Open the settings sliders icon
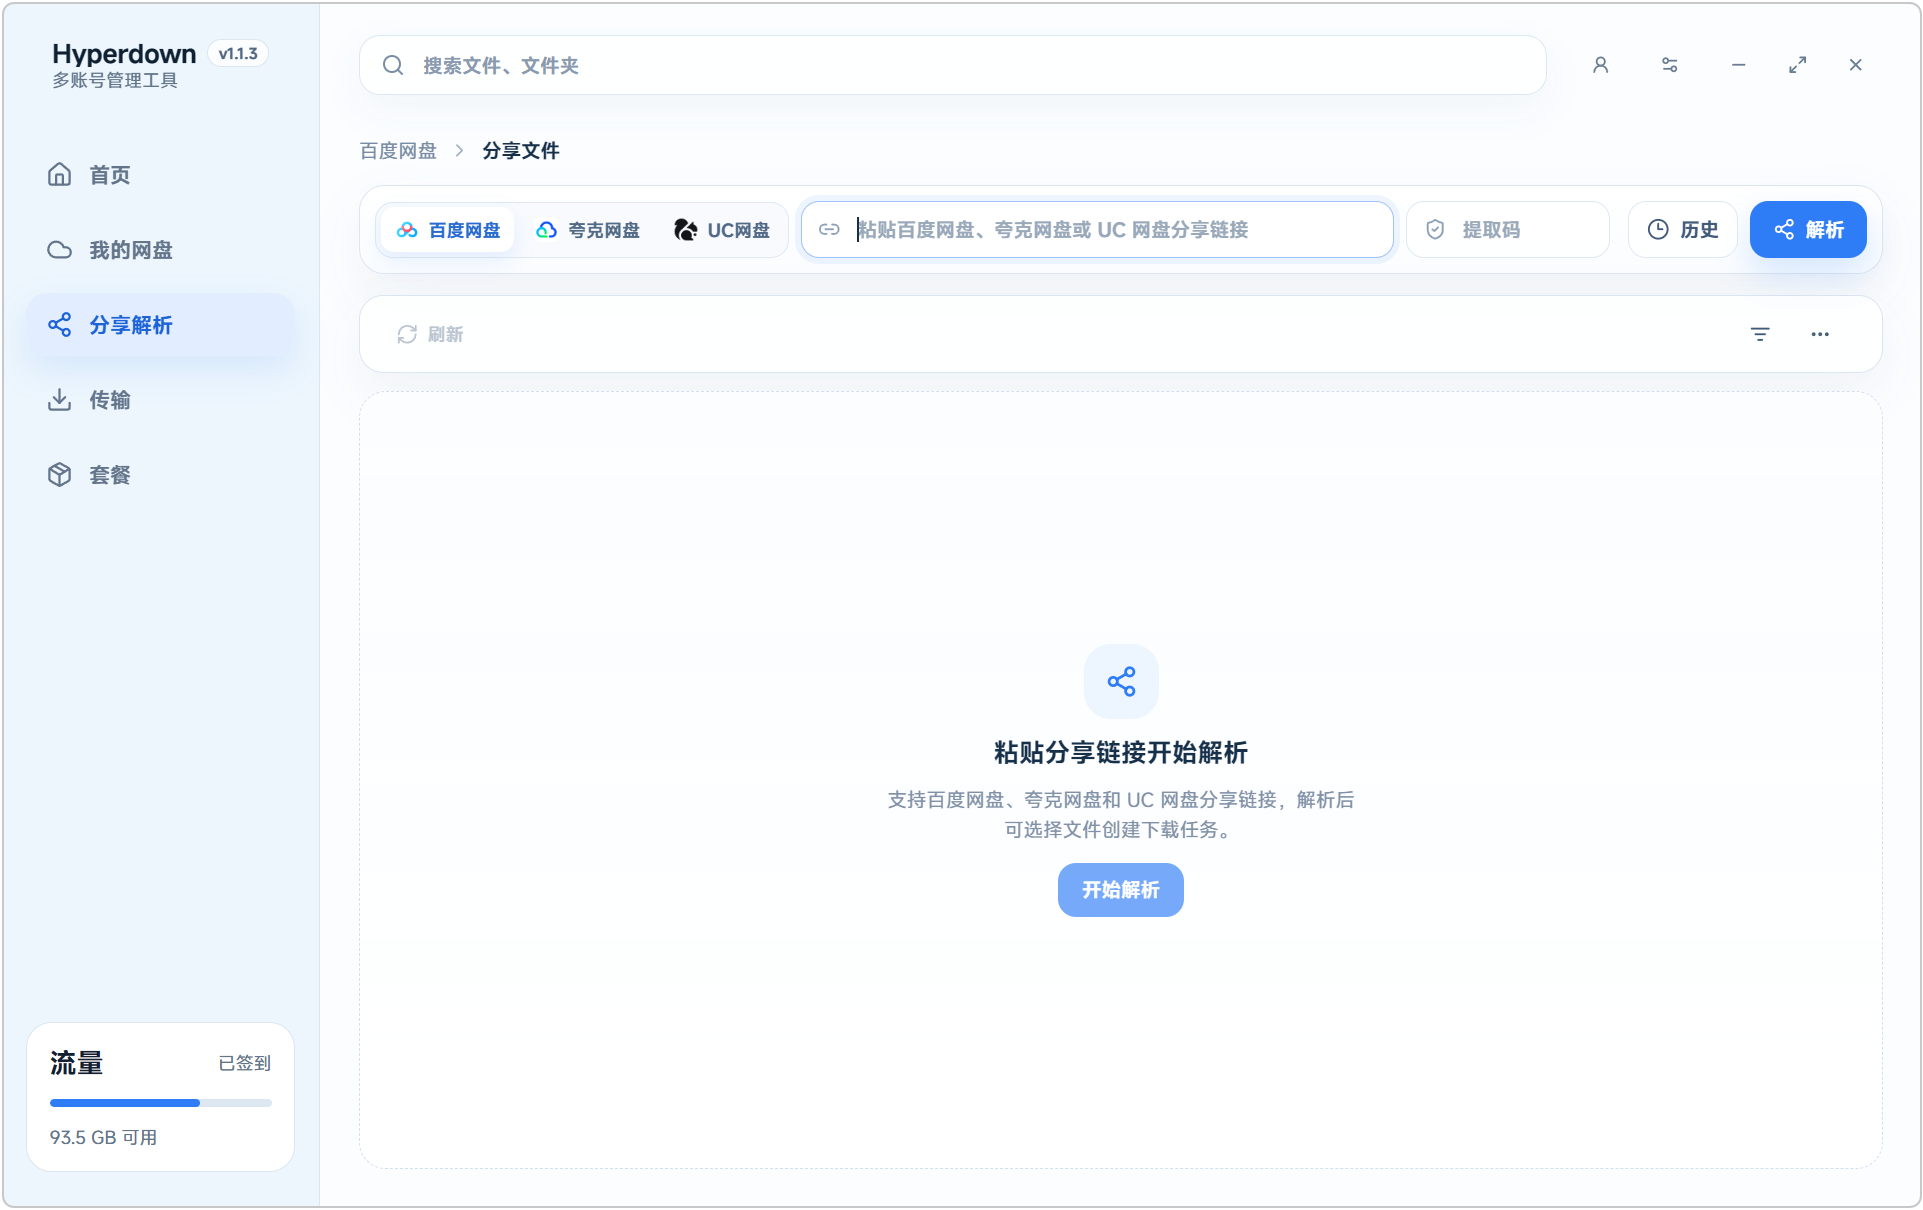 pos(1669,65)
